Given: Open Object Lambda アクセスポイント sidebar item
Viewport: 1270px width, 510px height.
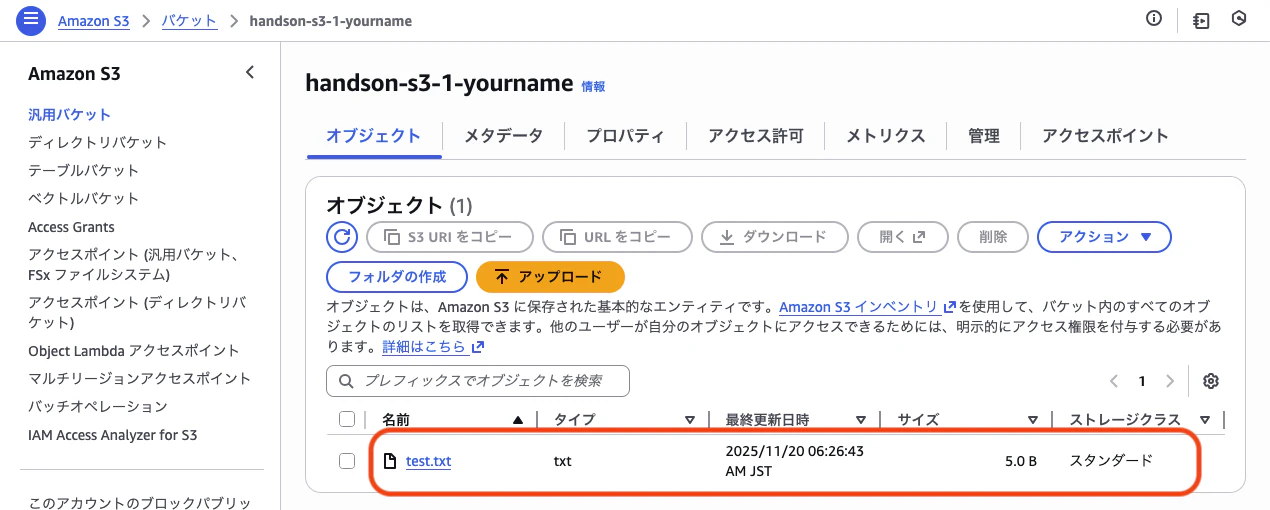Looking at the screenshot, I should 134,350.
